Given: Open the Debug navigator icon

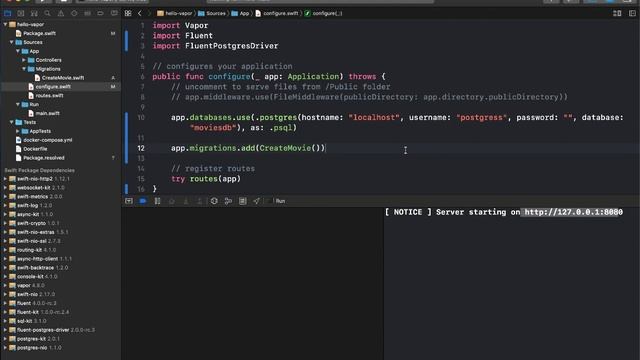Looking at the screenshot, I should 87,13.
